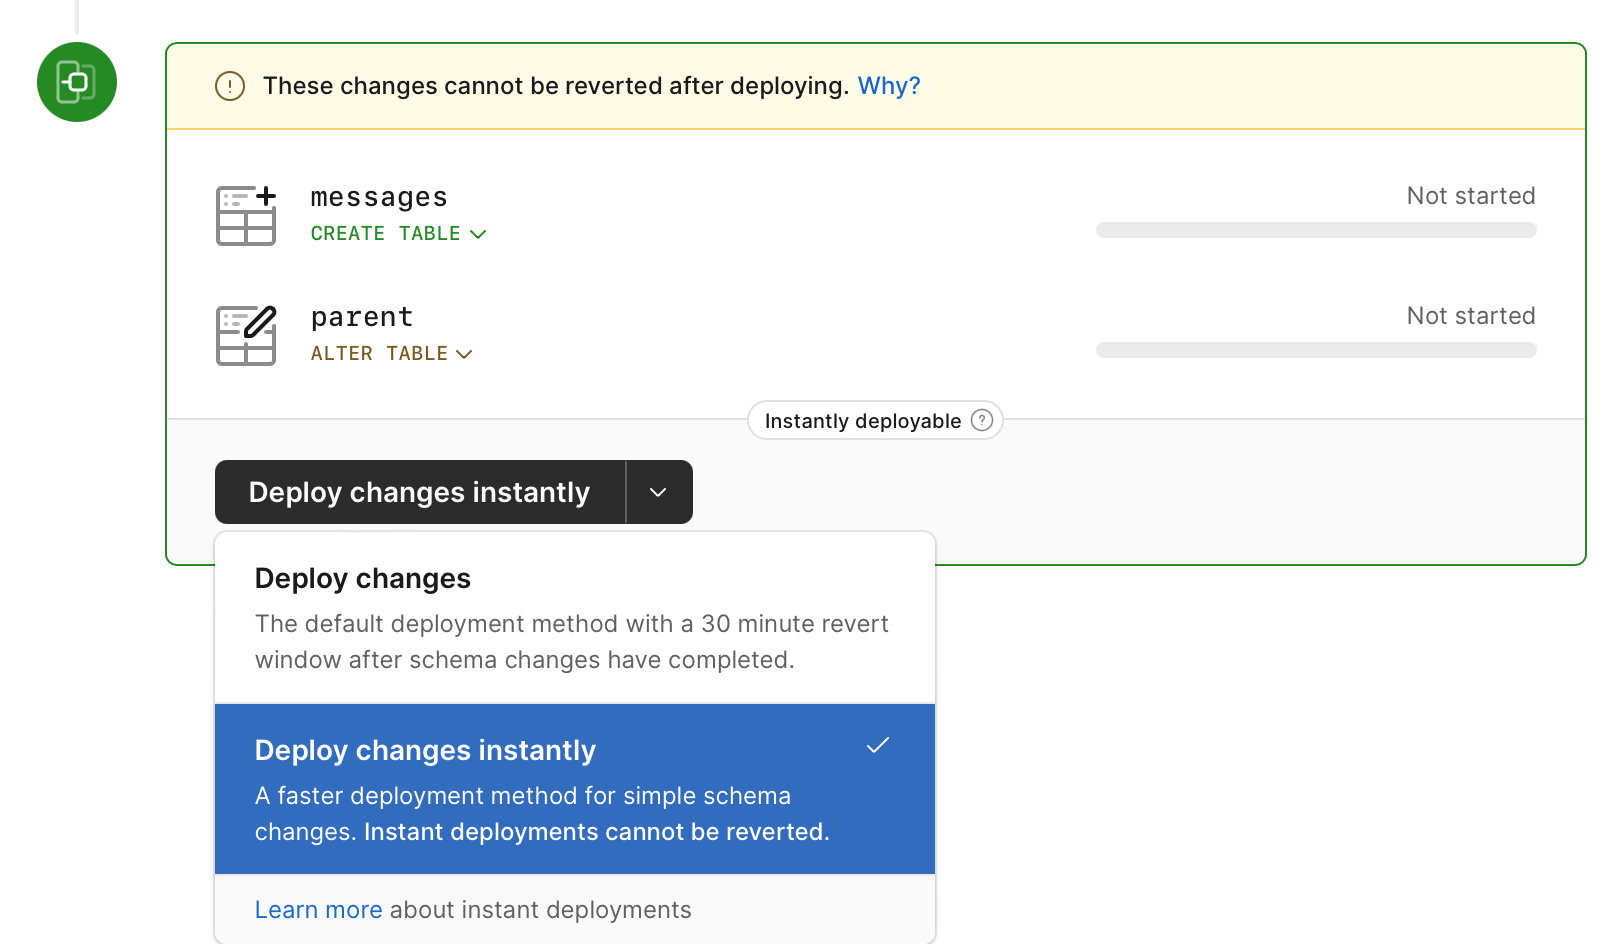Click the green deploy request branch icon
The image size is (1620, 944).
(77, 82)
